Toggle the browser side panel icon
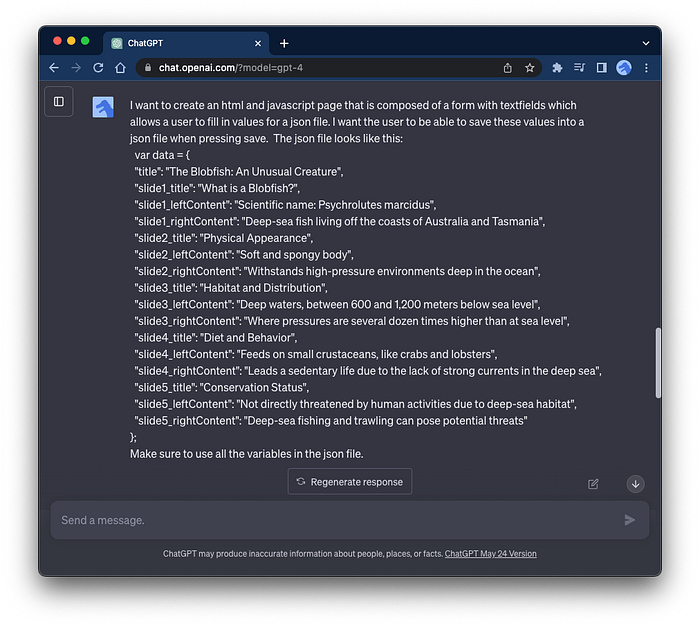 coord(601,68)
